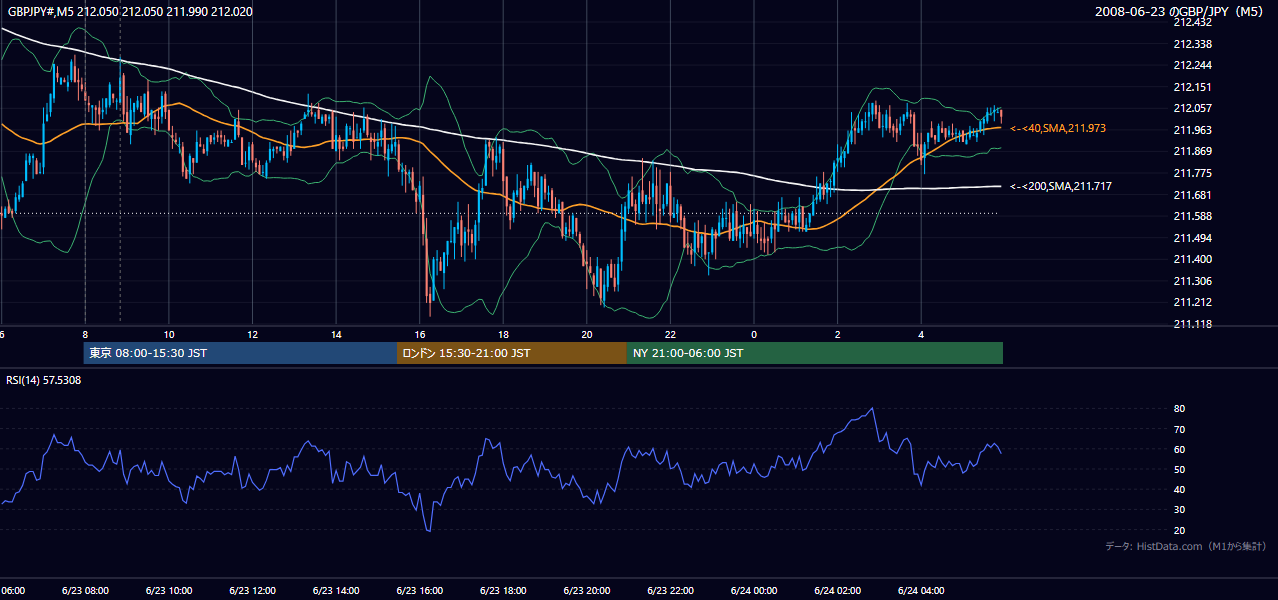1278x600 pixels.
Task: Click the データ: HistData.com source credit
Action: [1185, 546]
